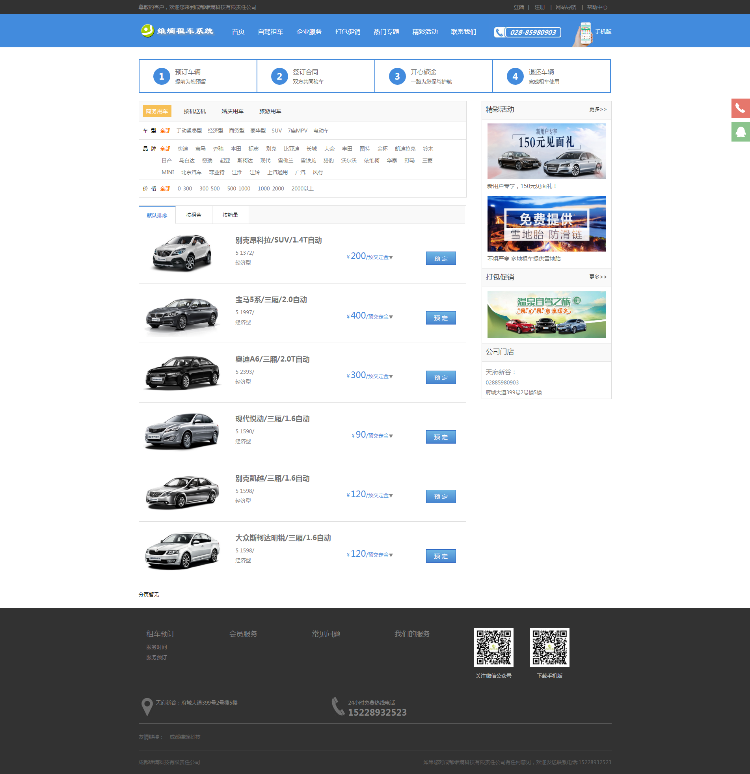The image size is (750, 774).
Task: Open the first orange-highlighted rental tab
Action: 157,111
